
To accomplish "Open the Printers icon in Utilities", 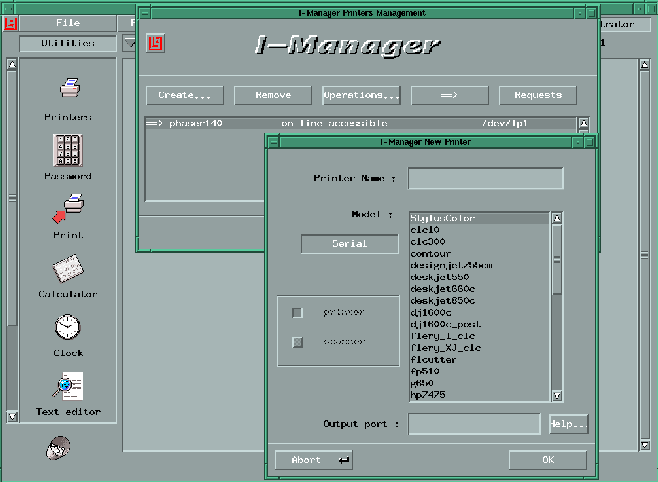I will (67, 91).
